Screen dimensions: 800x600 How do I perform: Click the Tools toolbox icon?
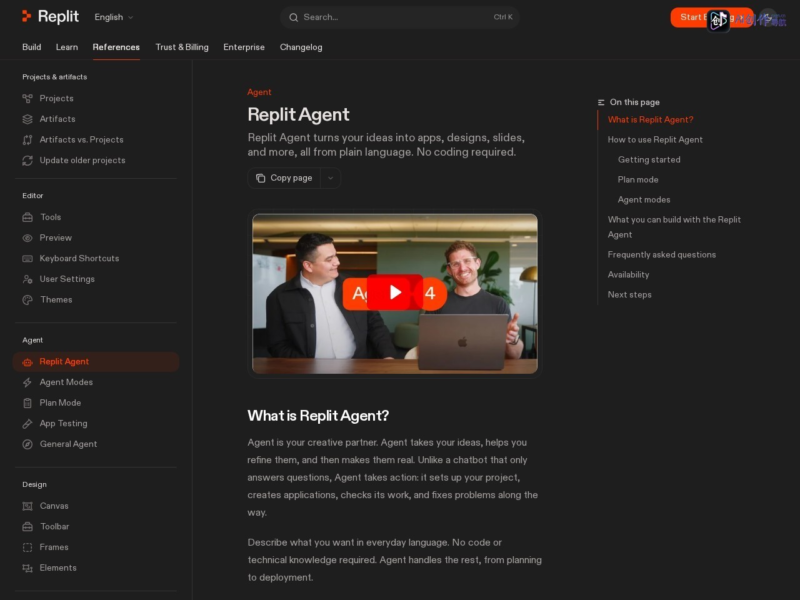[28, 217]
